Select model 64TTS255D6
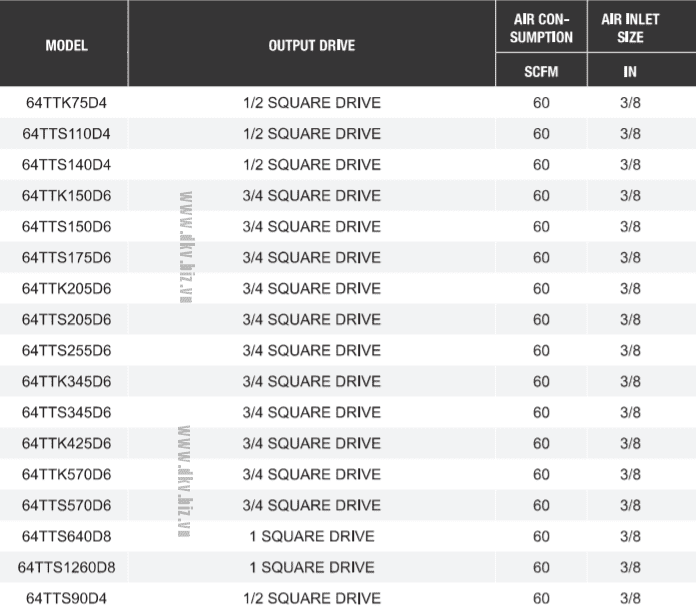This screenshot has width=696, height=616. [x=66, y=351]
